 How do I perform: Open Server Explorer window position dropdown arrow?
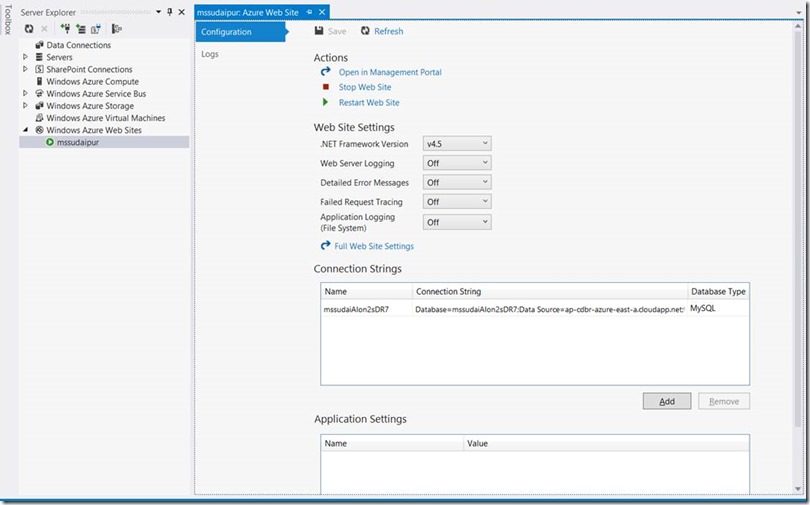point(158,12)
